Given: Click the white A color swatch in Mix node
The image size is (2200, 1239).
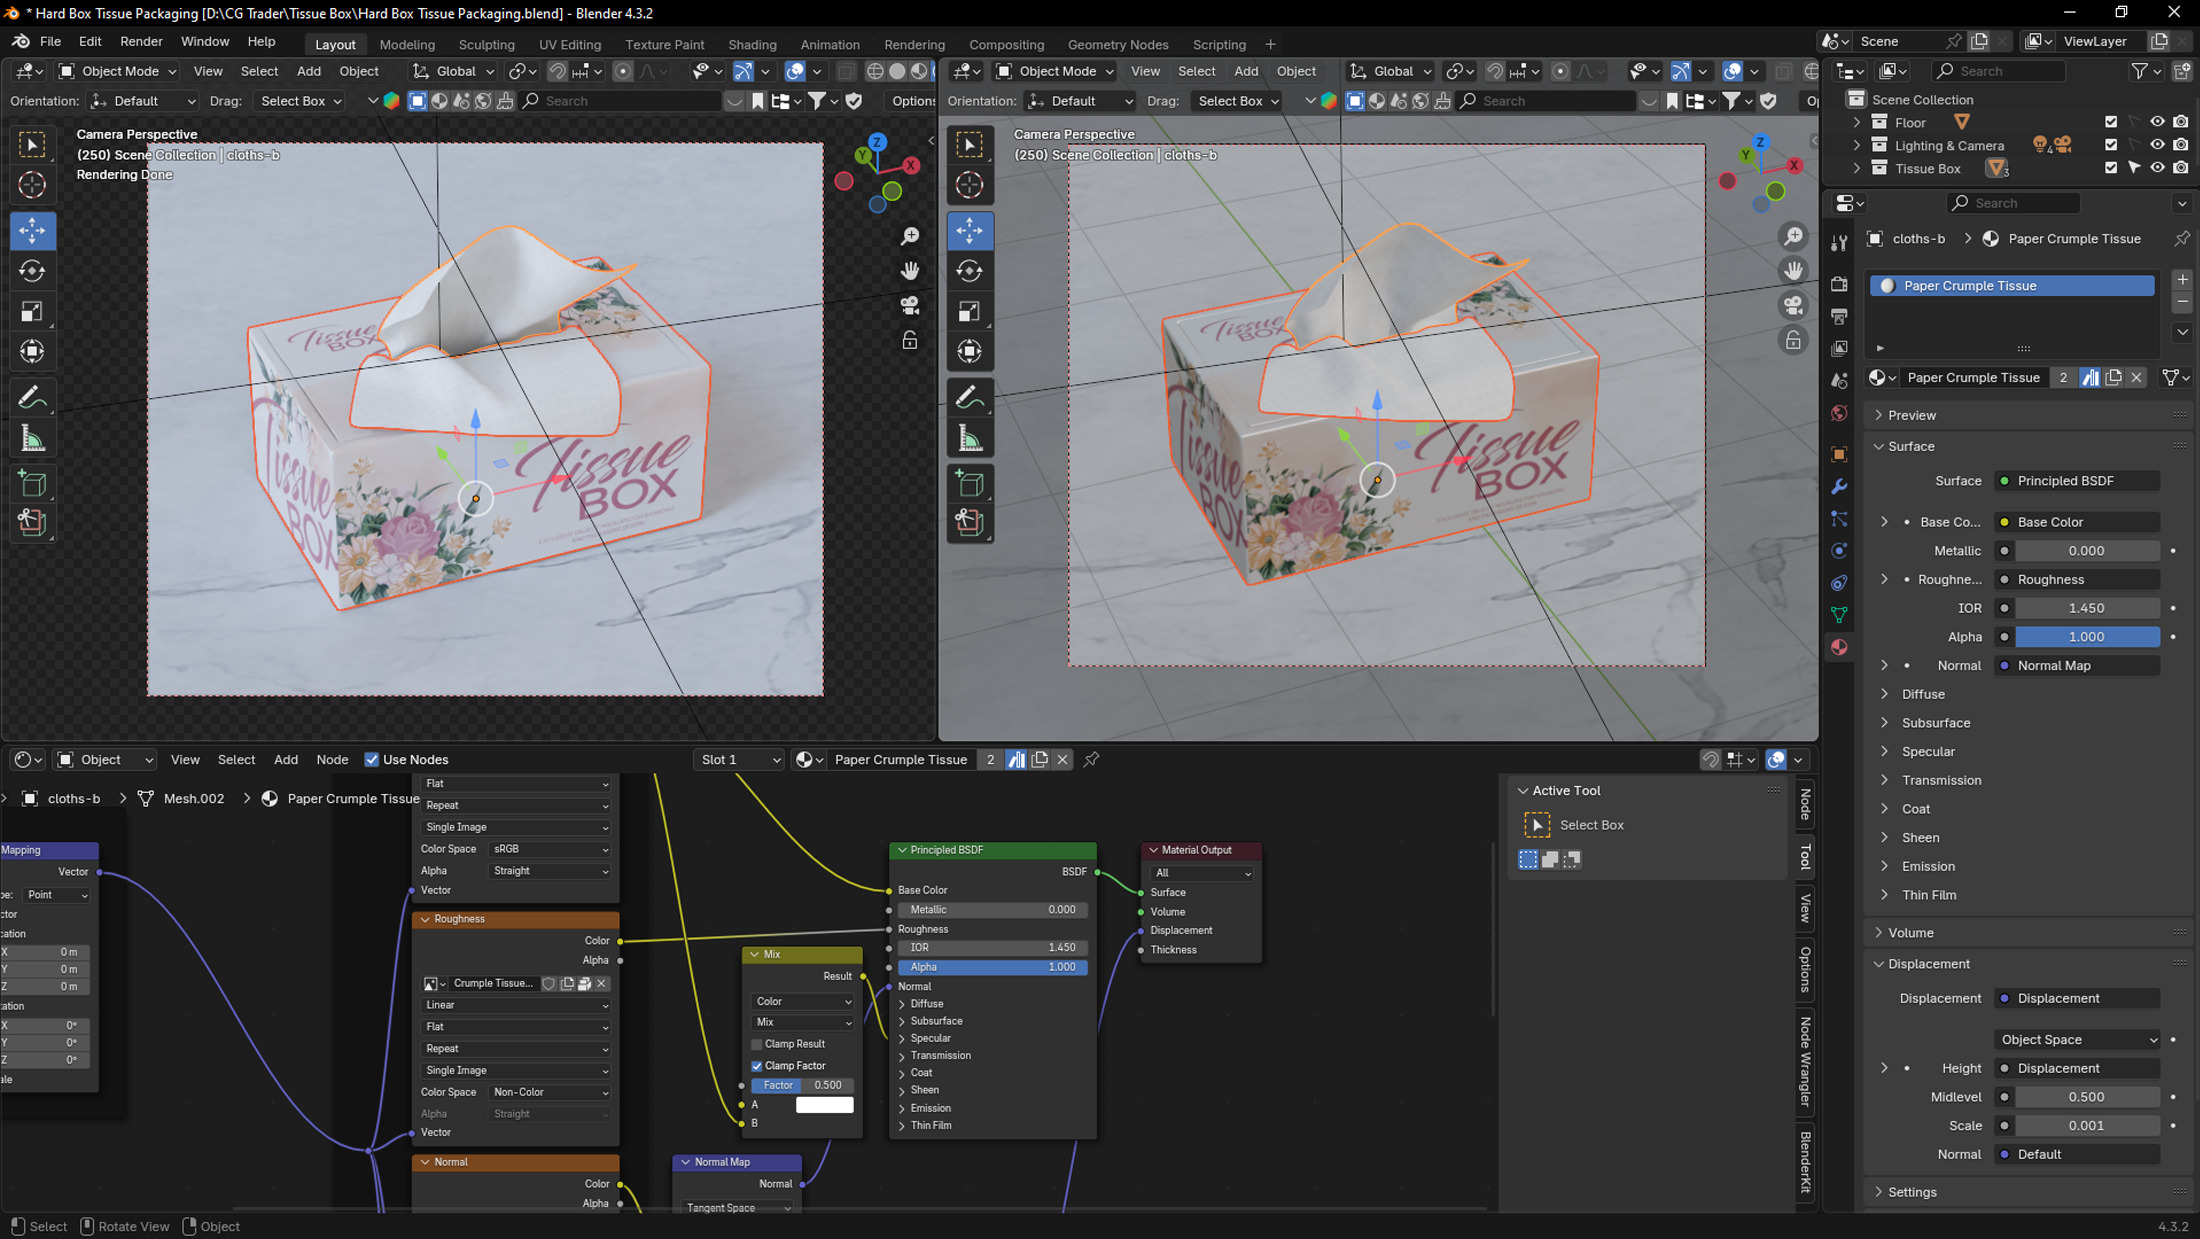Looking at the screenshot, I should 824,1105.
